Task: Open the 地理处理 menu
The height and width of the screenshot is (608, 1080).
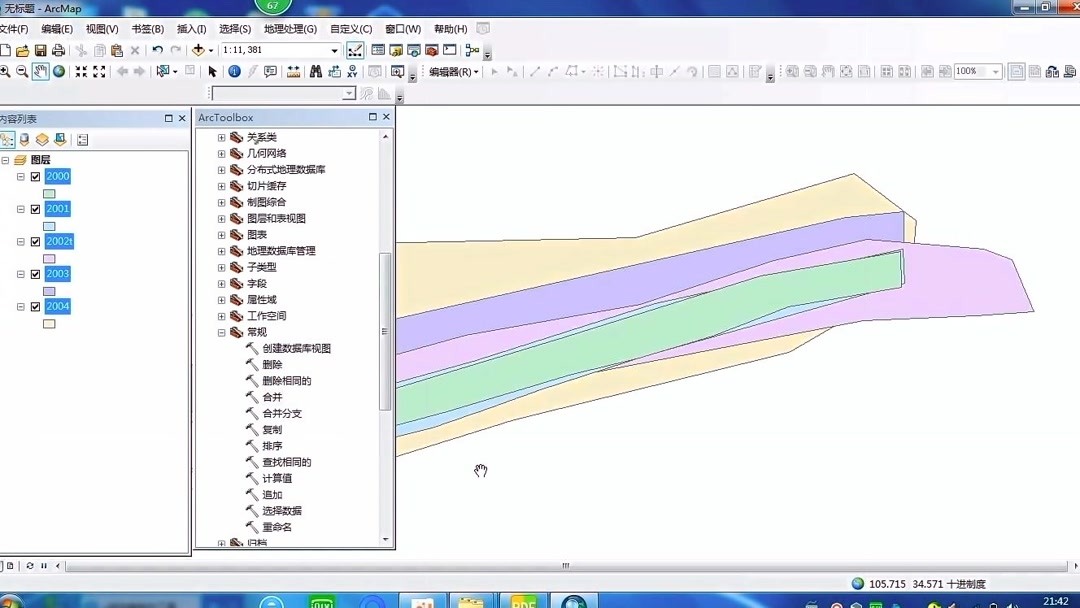Action: click(x=291, y=29)
